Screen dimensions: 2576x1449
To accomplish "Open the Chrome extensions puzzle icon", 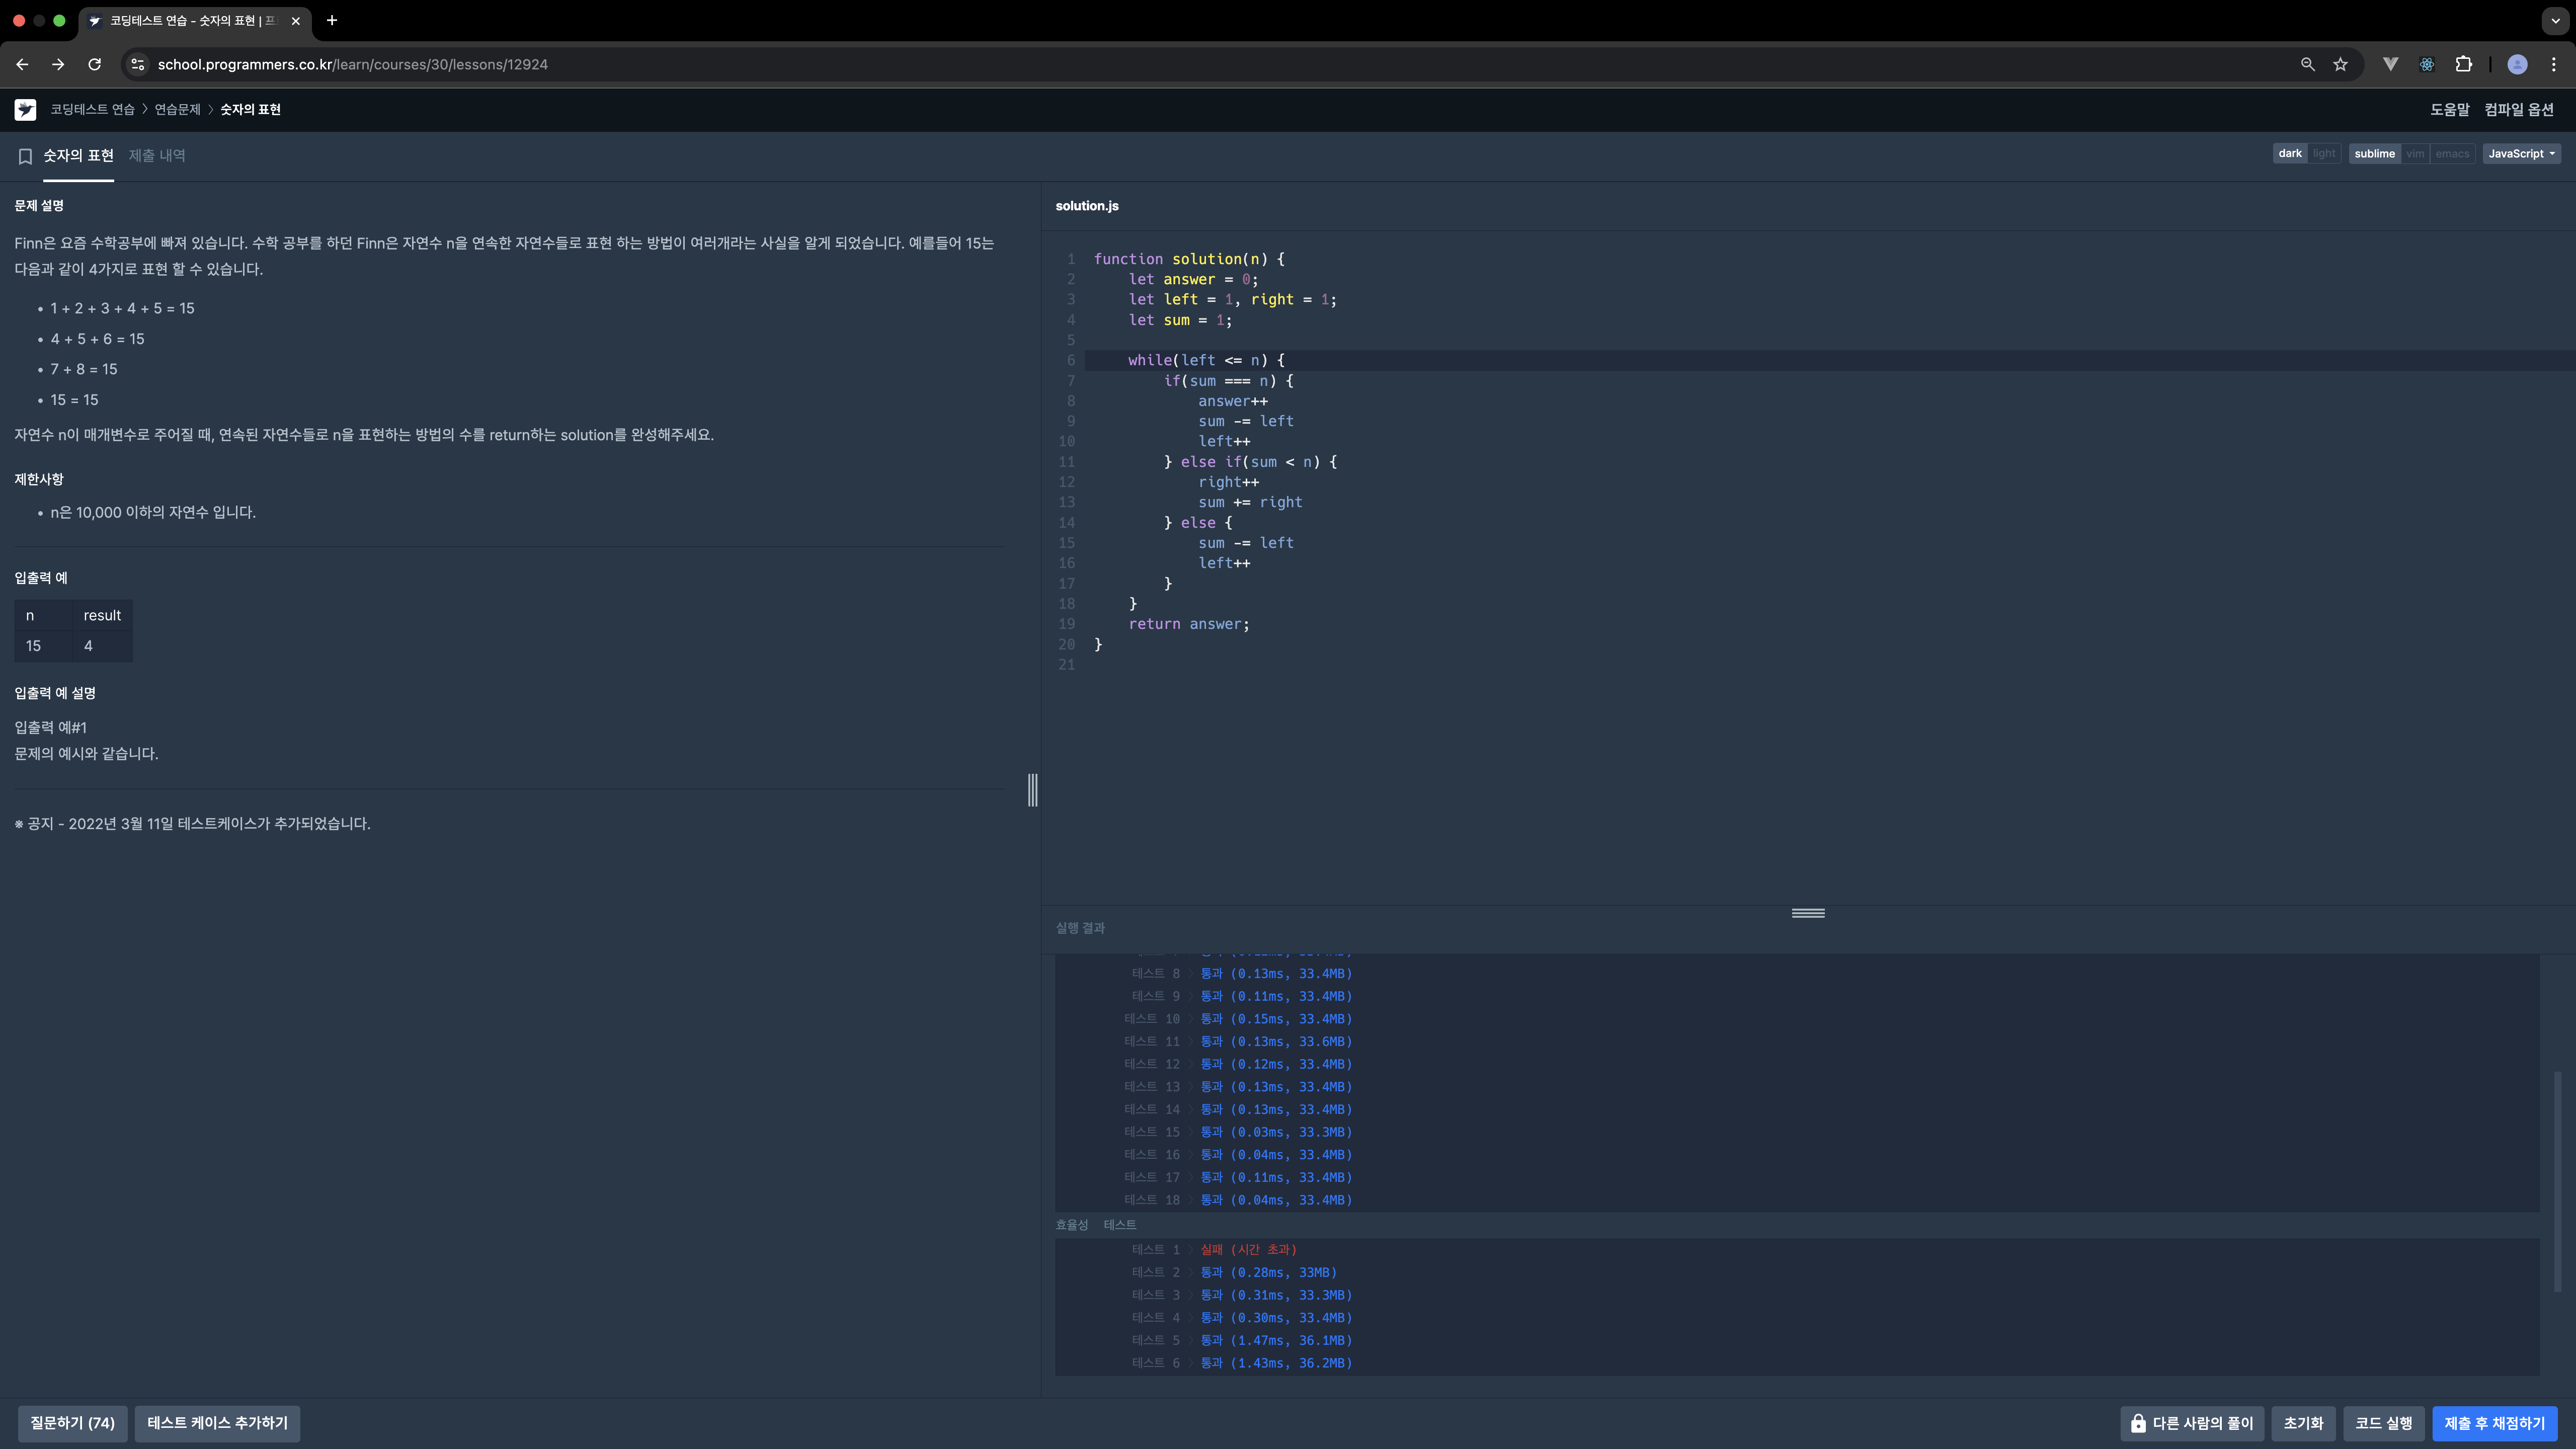I will pos(2463,64).
